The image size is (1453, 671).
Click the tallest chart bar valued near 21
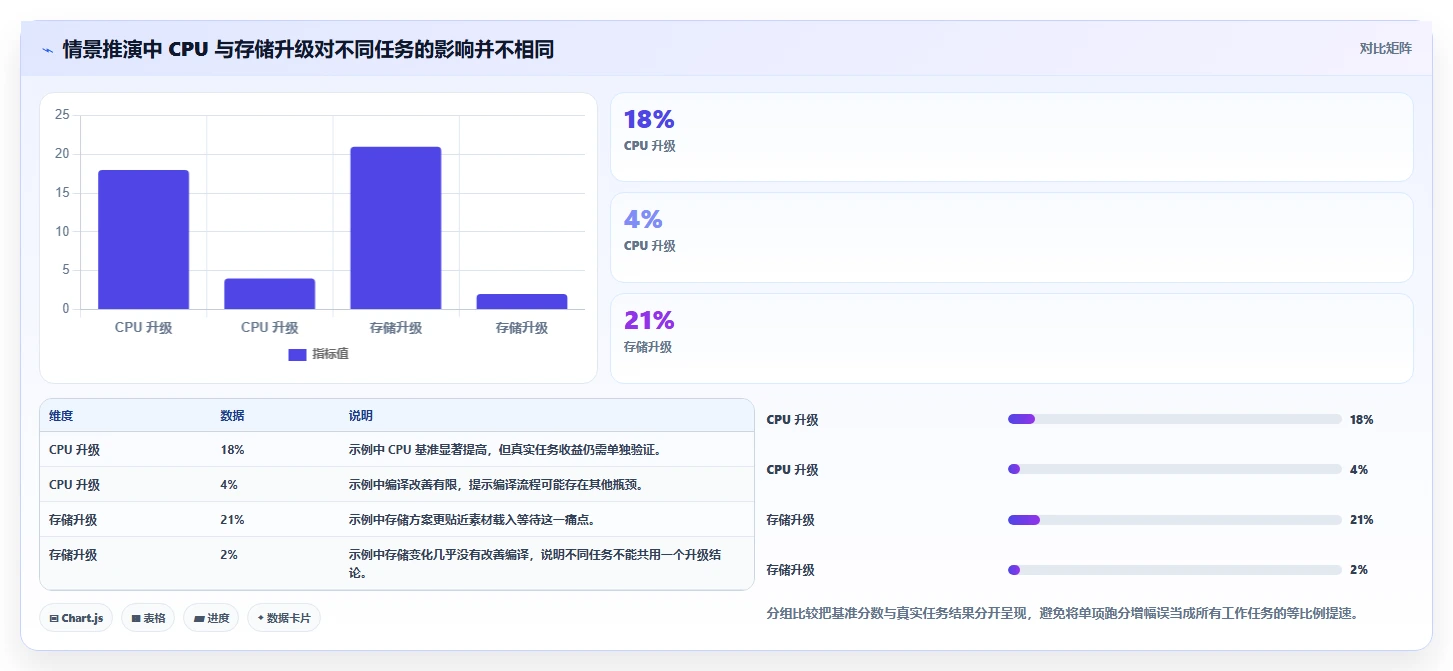[x=395, y=228]
